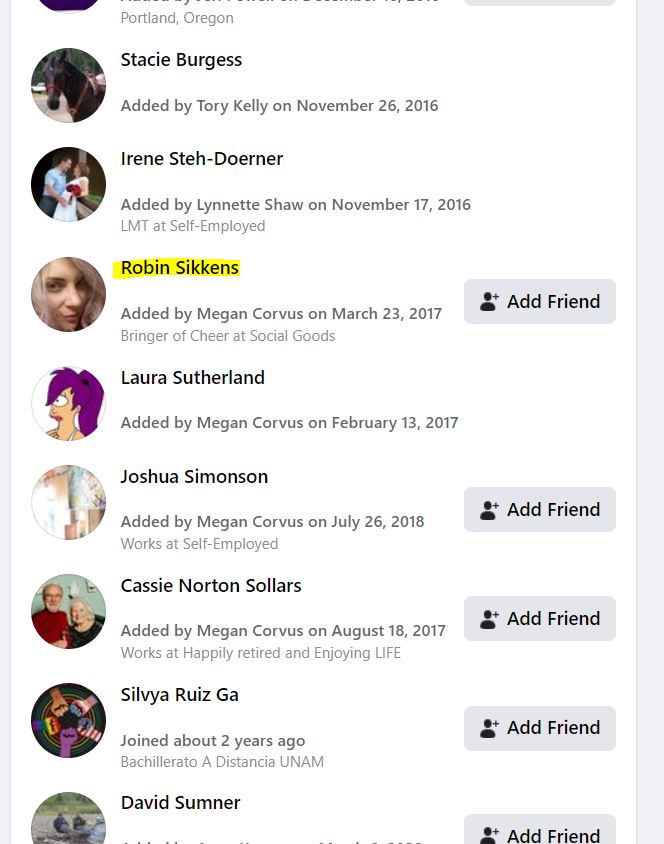Open Joshua Simonson's profile thumbnail
This screenshot has height=844, width=664.
pyautogui.click(x=68, y=502)
